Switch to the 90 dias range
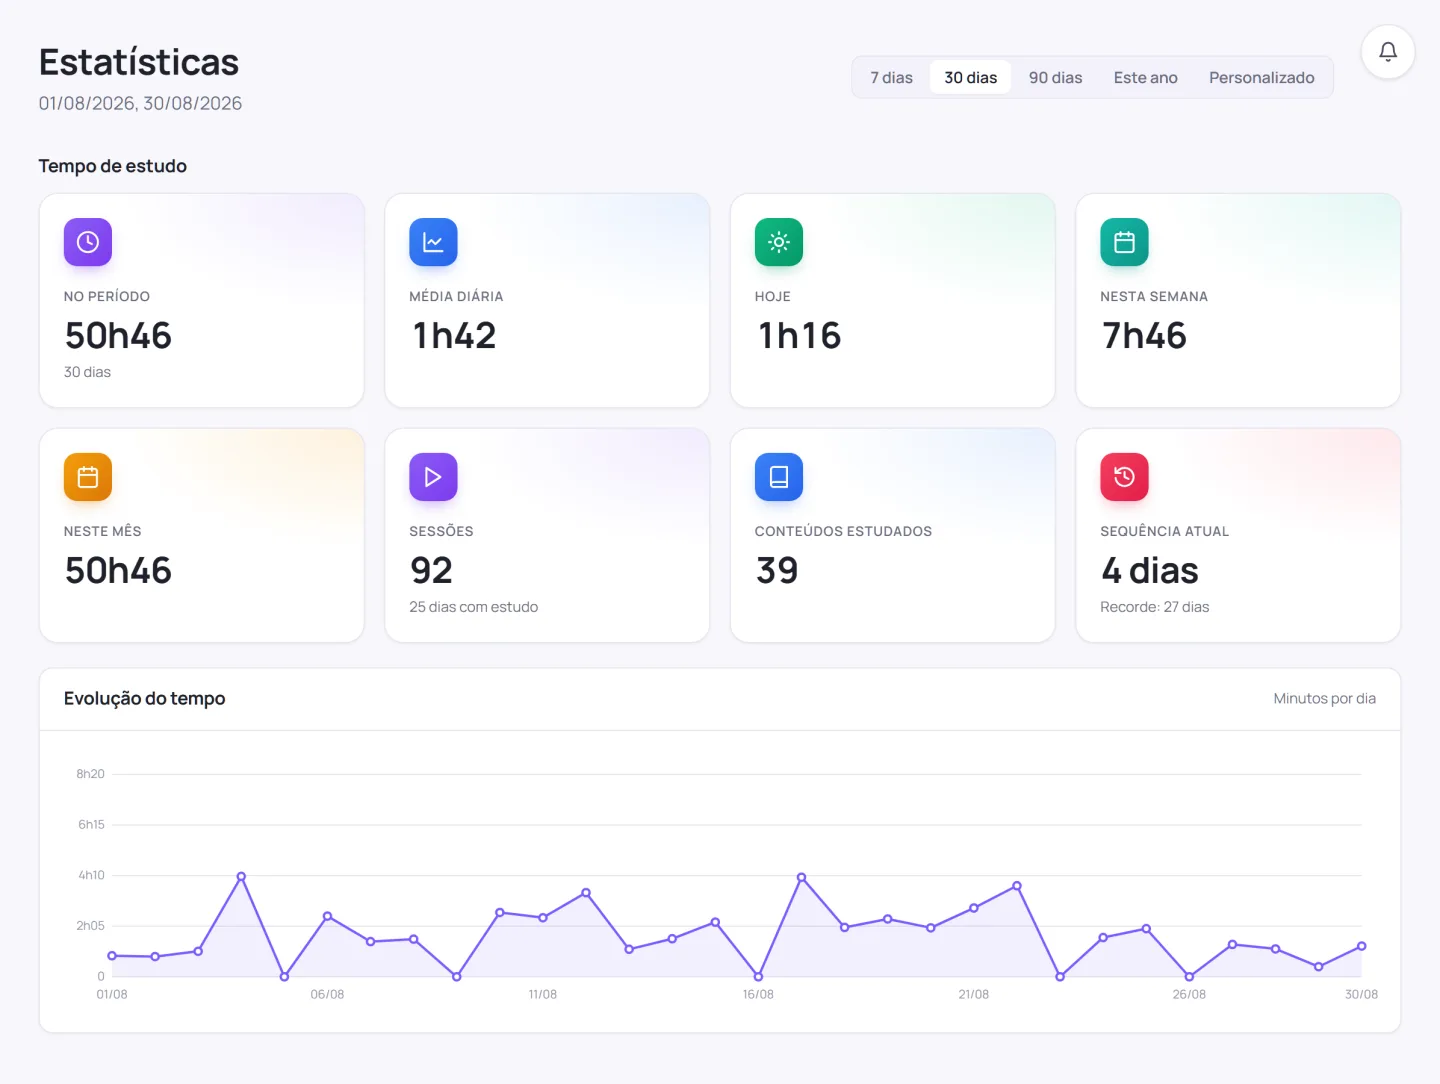 pyautogui.click(x=1055, y=77)
